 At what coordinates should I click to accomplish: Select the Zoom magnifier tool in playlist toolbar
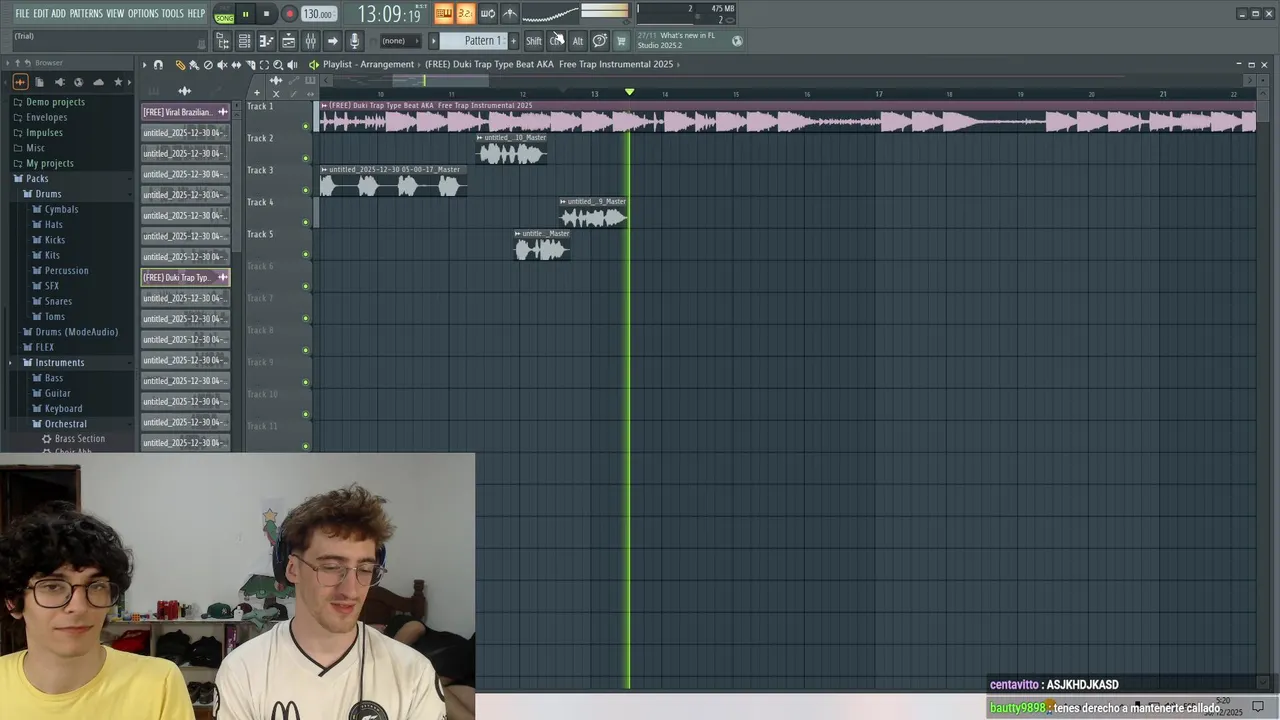coord(278,65)
